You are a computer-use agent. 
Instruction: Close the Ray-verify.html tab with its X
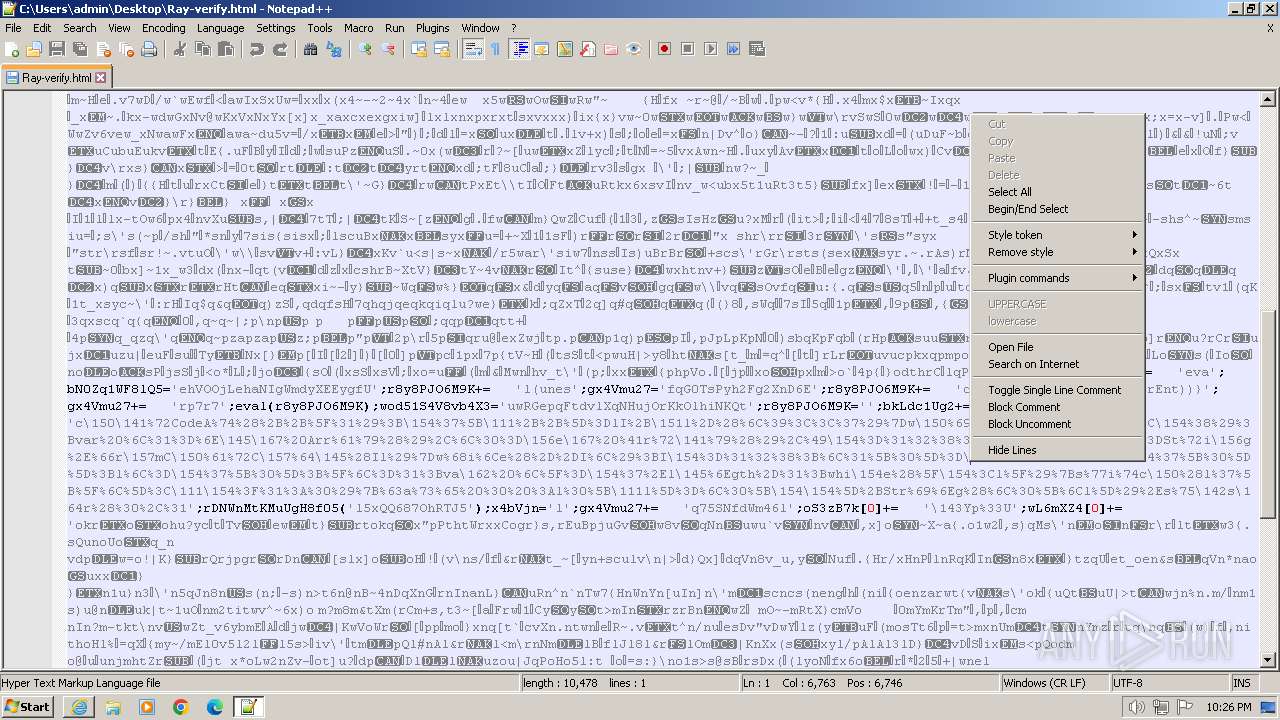pyautogui.click(x=100, y=77)
